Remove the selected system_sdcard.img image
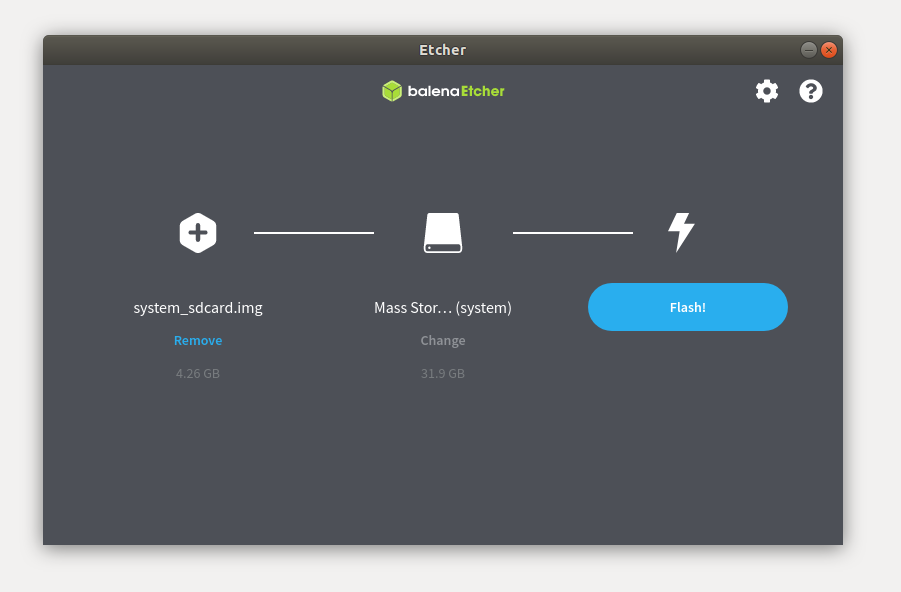 coord(198,340)
